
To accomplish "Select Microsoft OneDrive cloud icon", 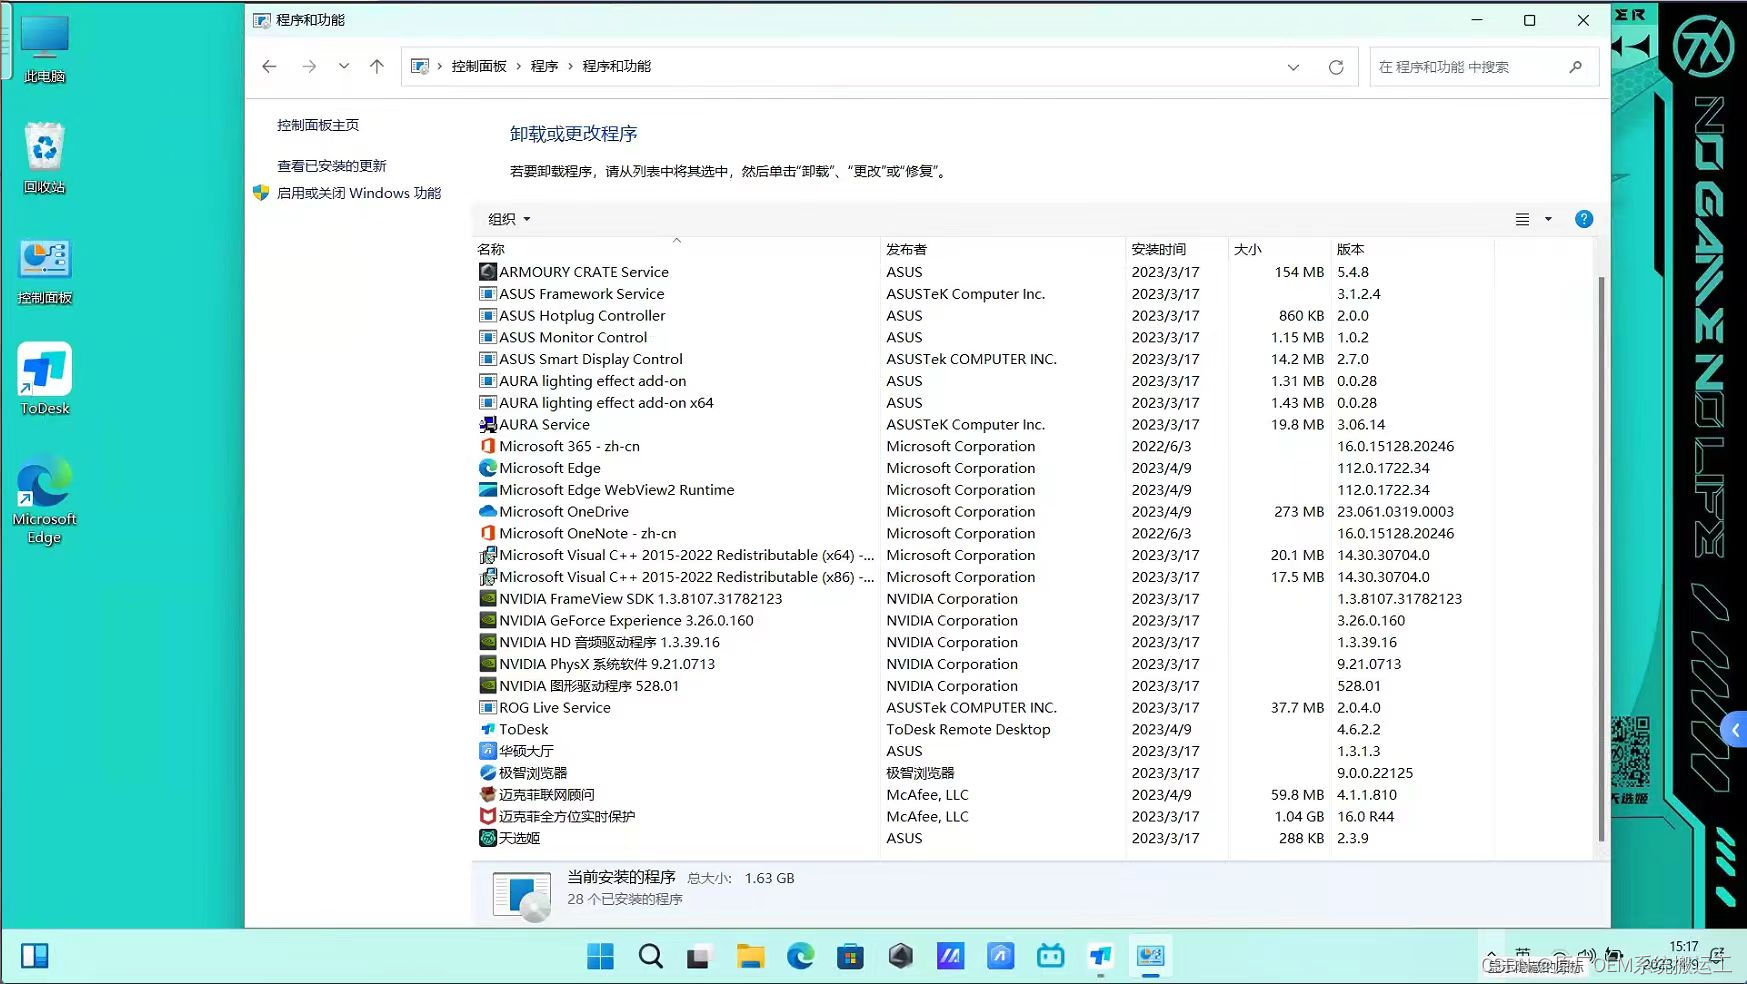I will coord(488,511).
